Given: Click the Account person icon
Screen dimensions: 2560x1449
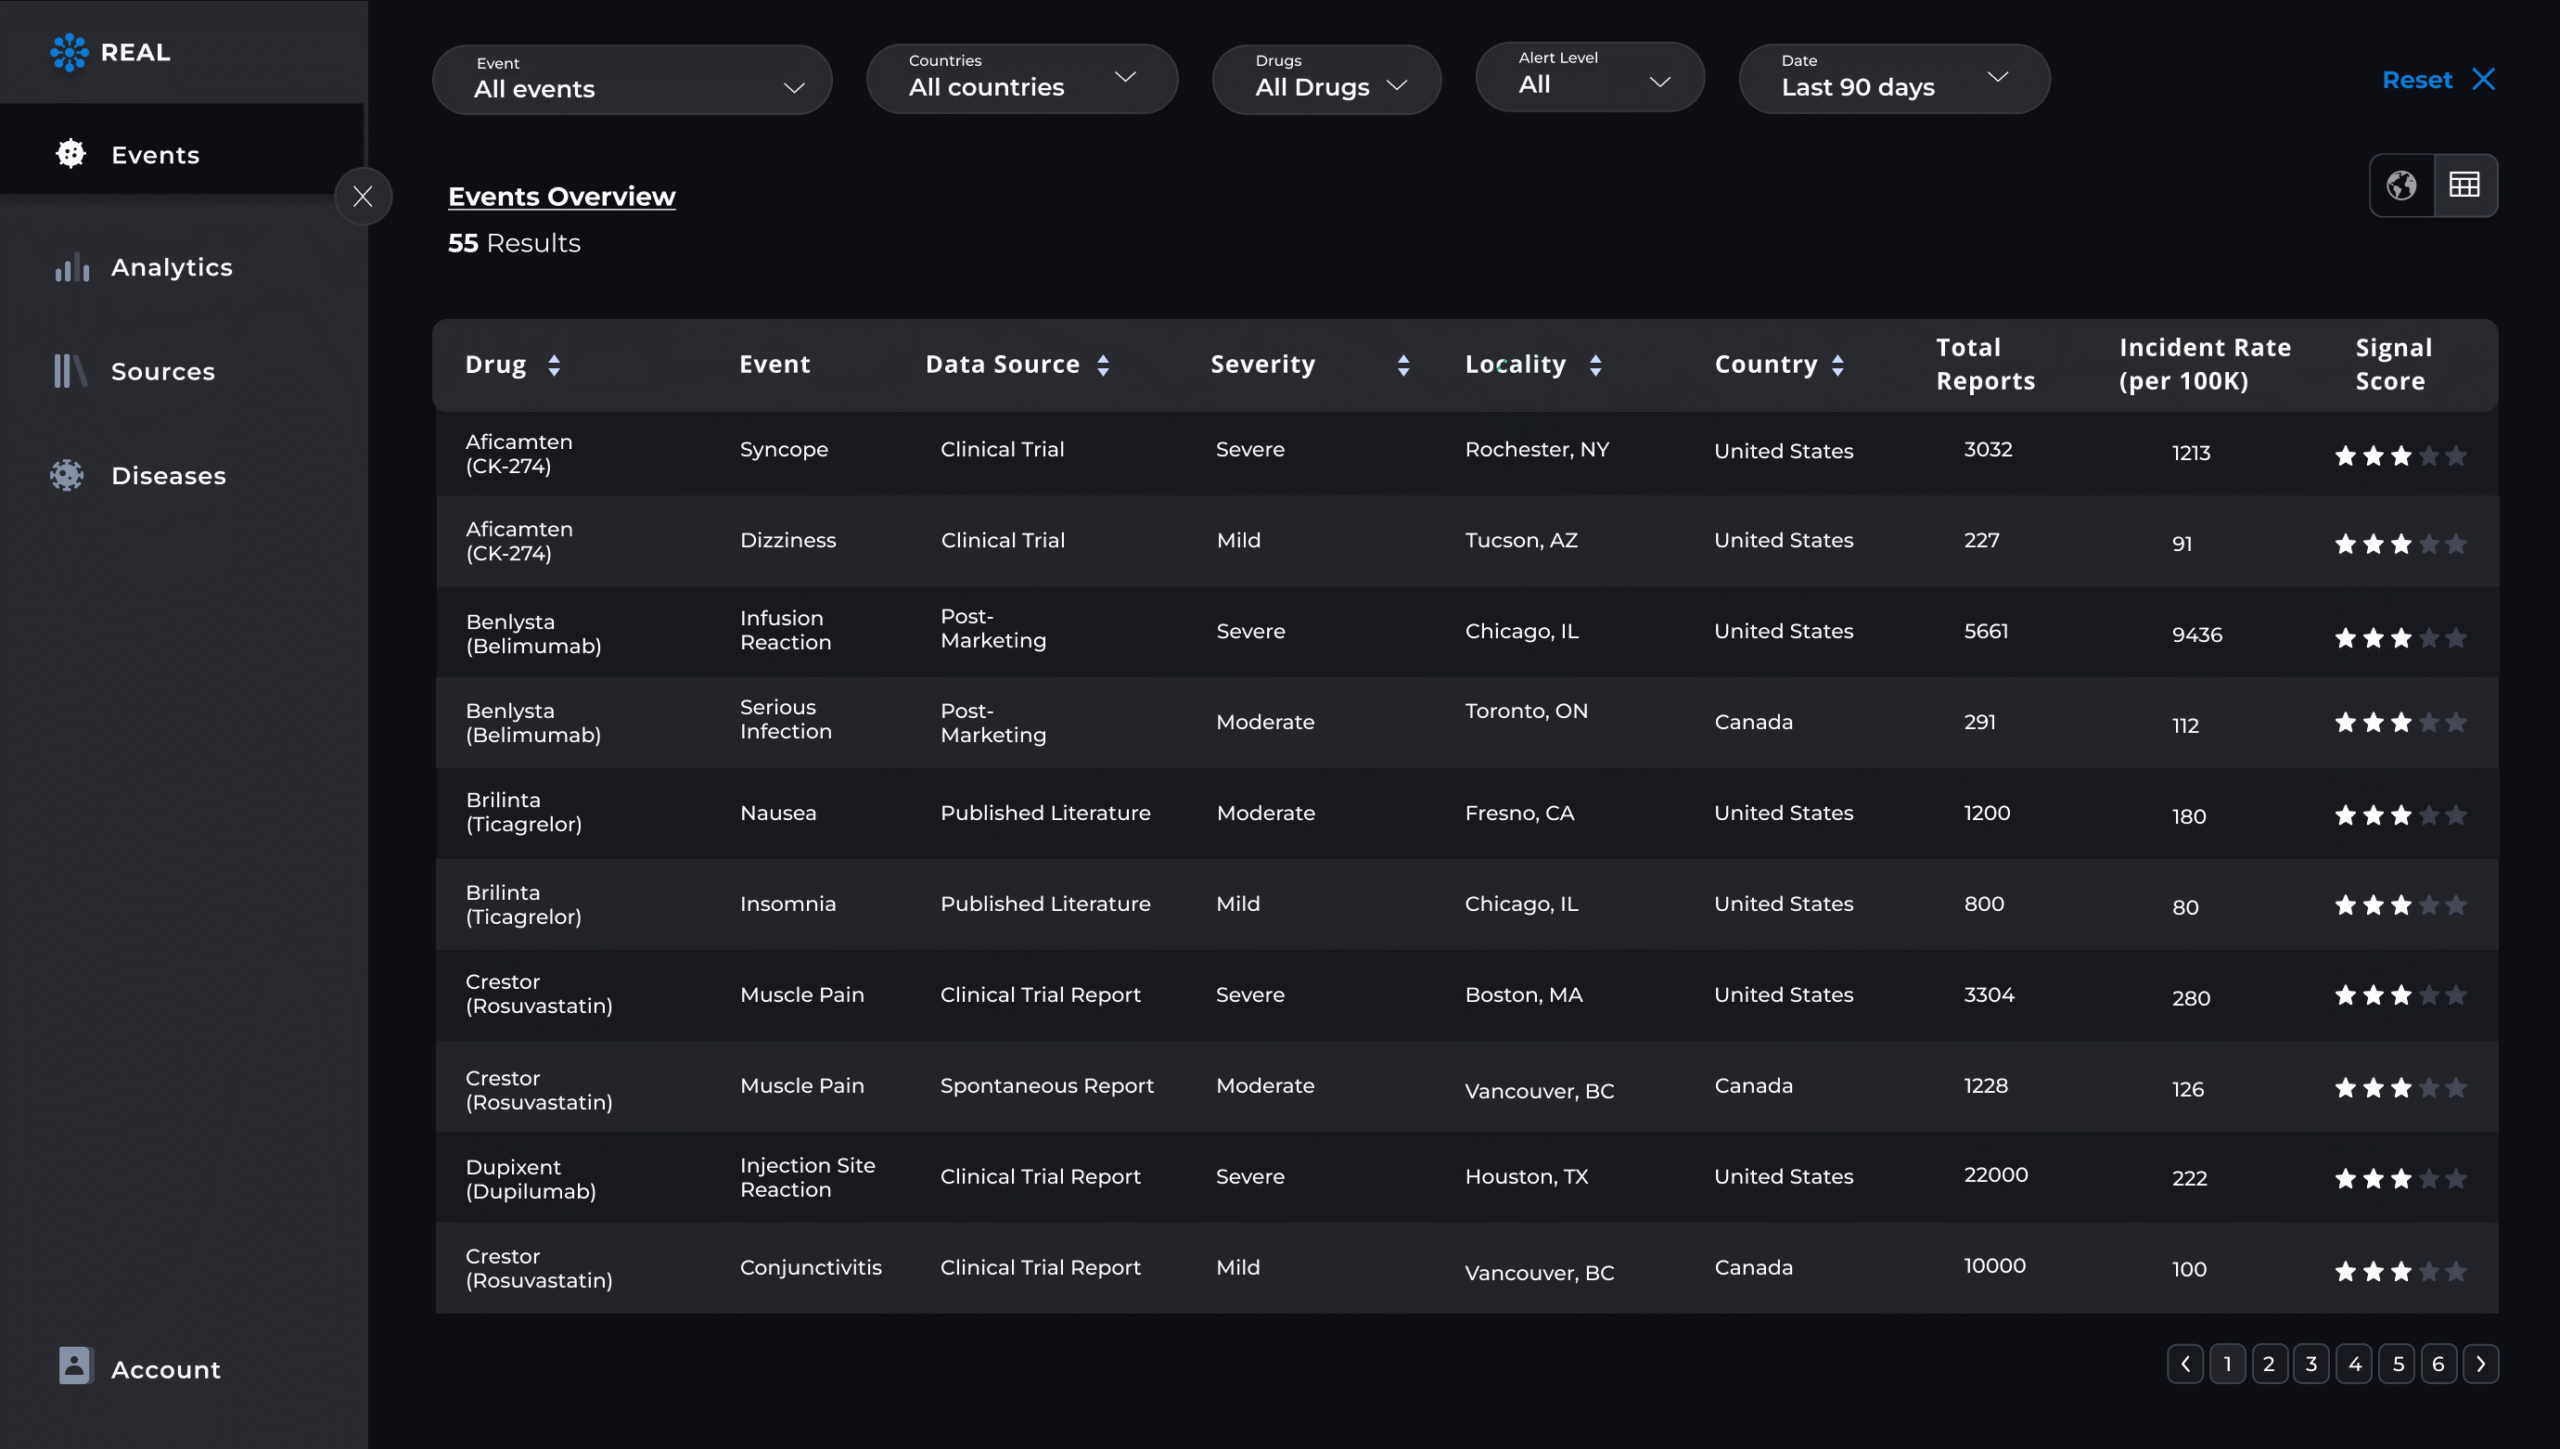Looking at the screenshot, I should click(75, 1365).
